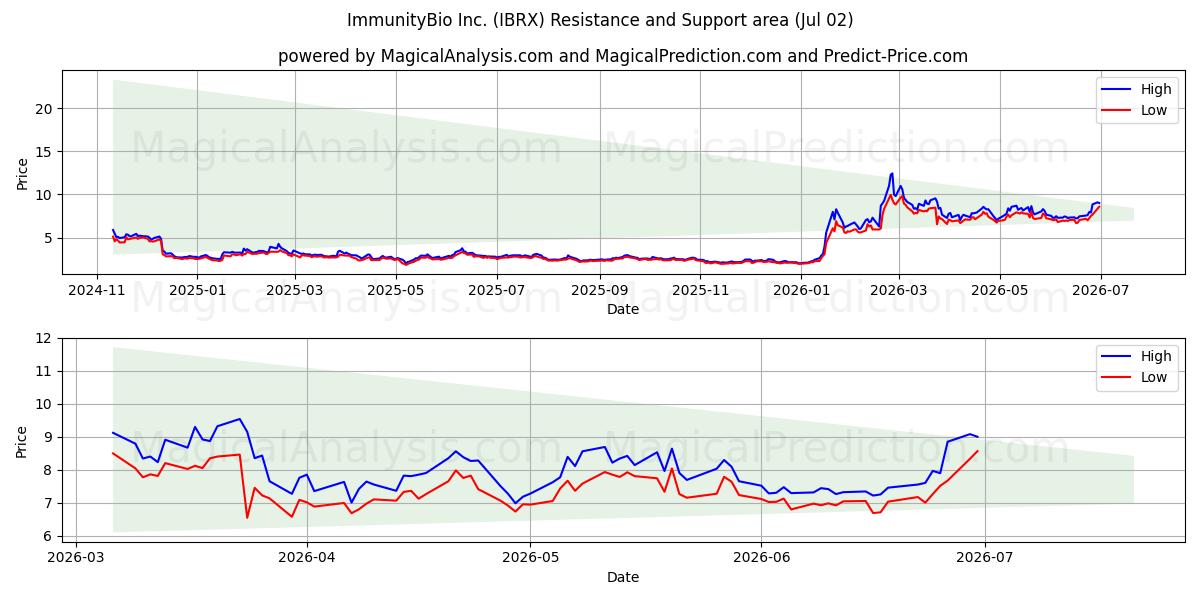Screen dimensions: 1200x600
Task: Click the 'Price' y-axis label of the top chart
Action: (x=23, y=172)
